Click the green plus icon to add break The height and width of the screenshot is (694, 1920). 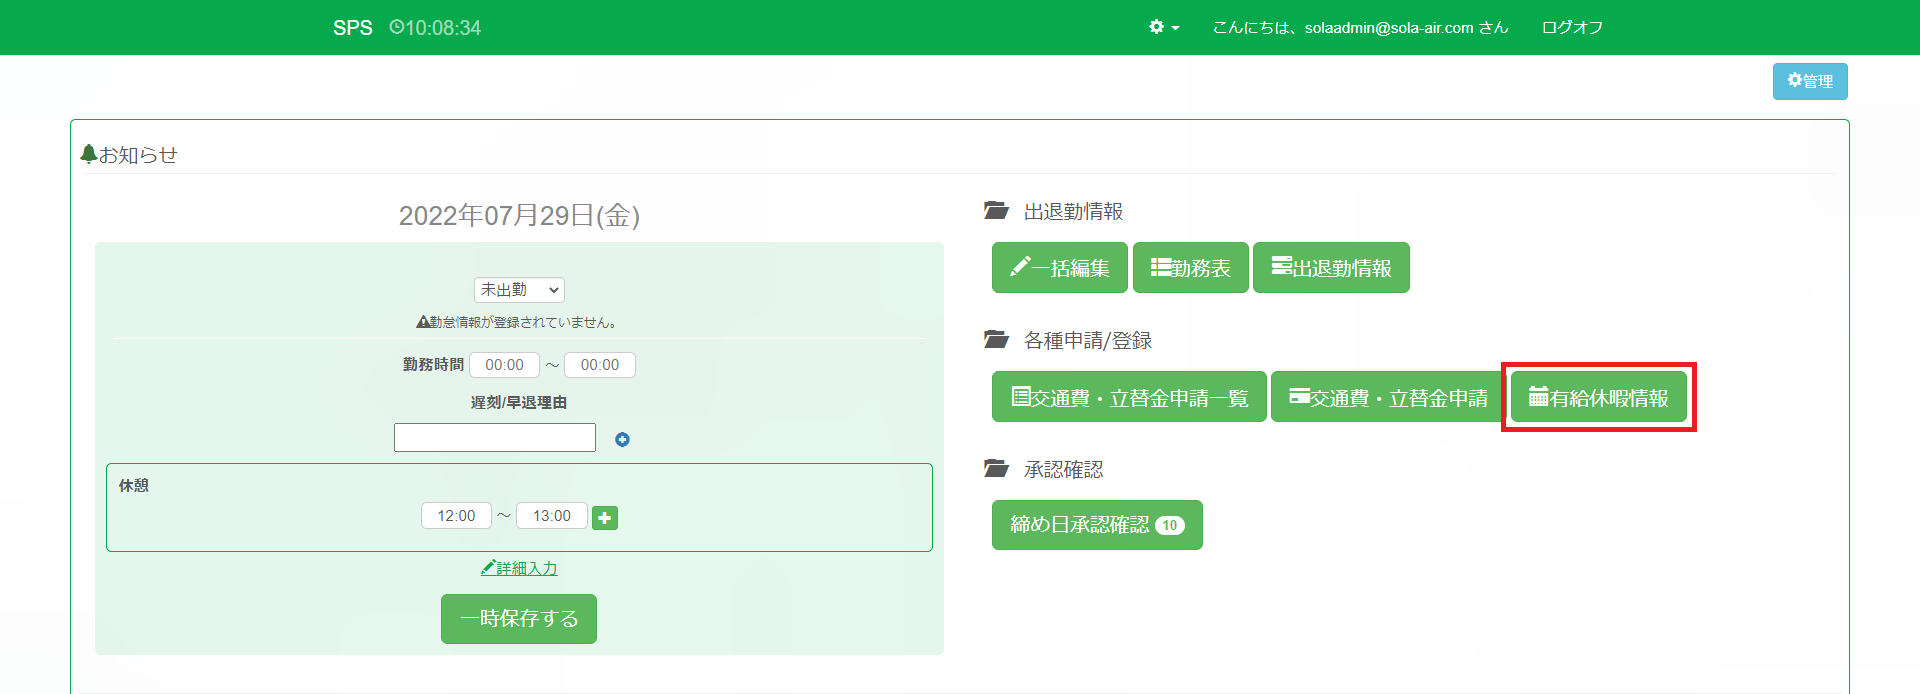(x=605, y=517)
